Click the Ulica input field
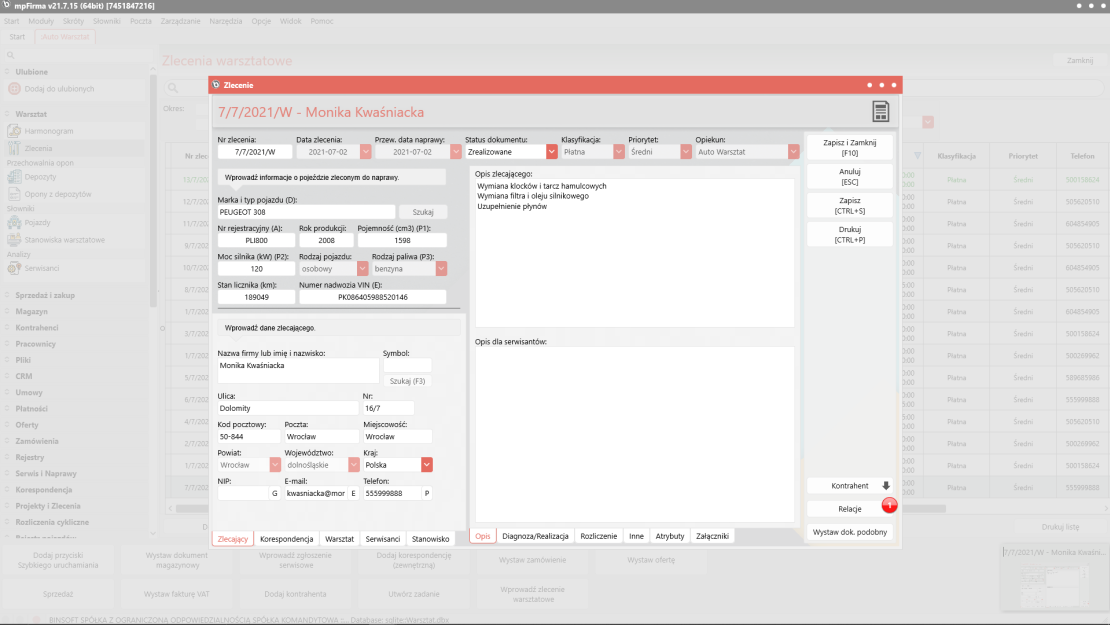Image resolution: width=1110 pixels, height=625 pixels. pyautogui.click(x=288, y=408)
